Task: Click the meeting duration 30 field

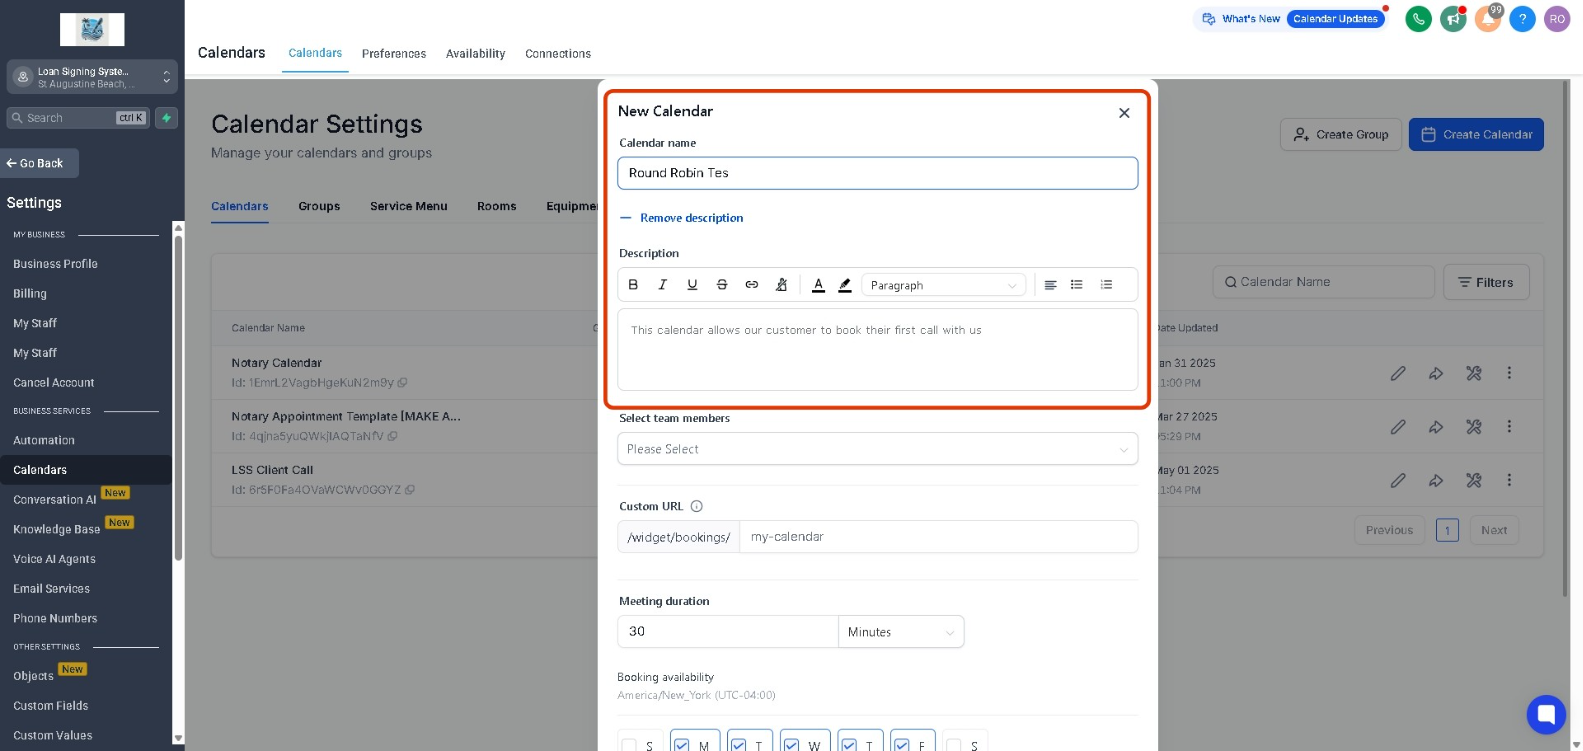Action: (x=728, y=632)
